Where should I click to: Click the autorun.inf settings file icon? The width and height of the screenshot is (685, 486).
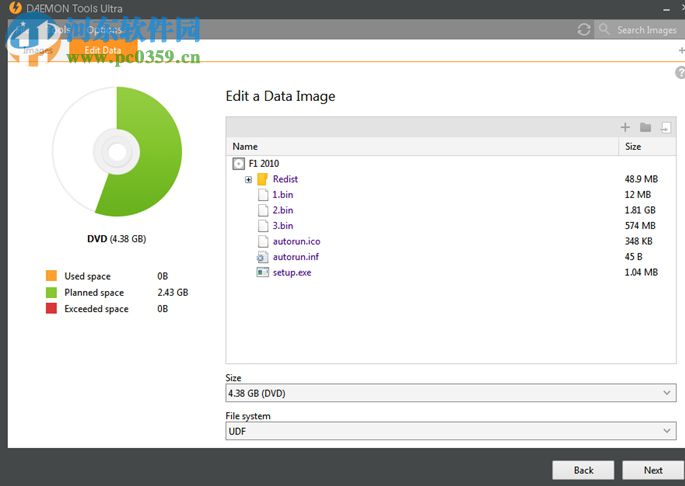click(x=262, y=257)
